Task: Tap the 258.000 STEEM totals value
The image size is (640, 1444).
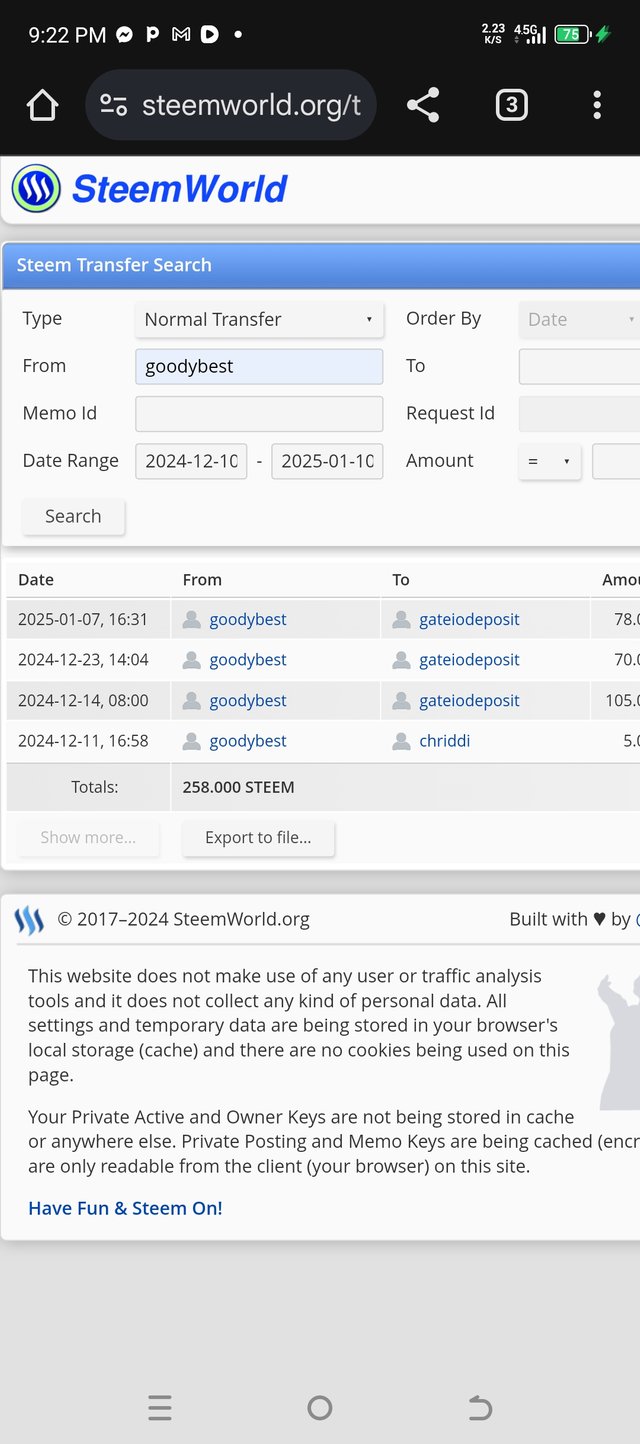Action: (x=238, y=787)
